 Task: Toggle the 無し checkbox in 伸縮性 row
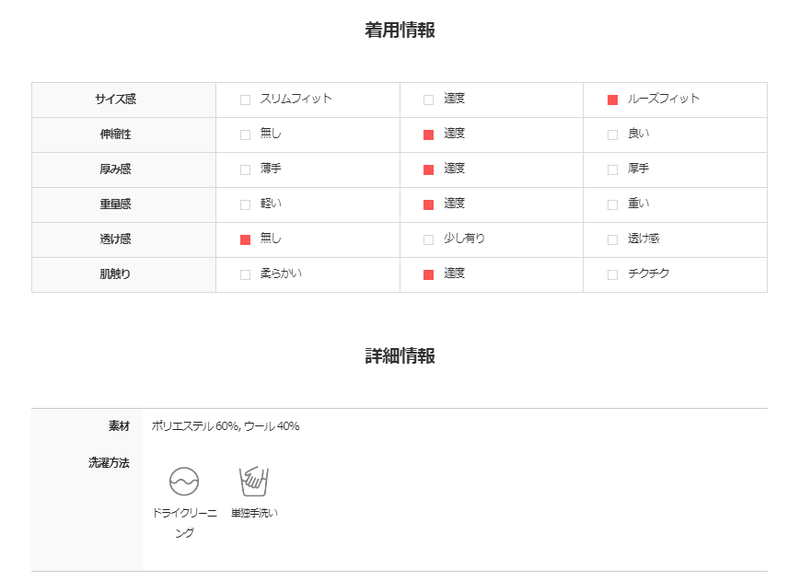pyautogui.click(x=245, y=135)
